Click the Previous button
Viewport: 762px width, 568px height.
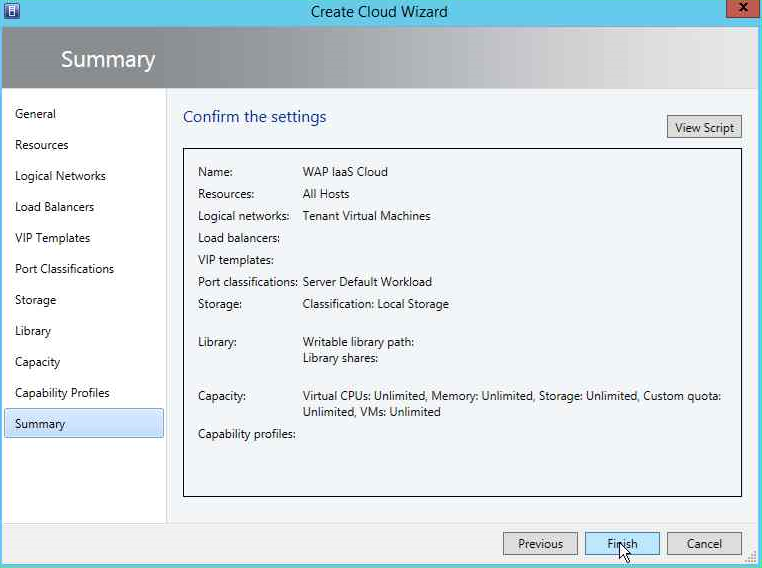[x=540, y=544]
